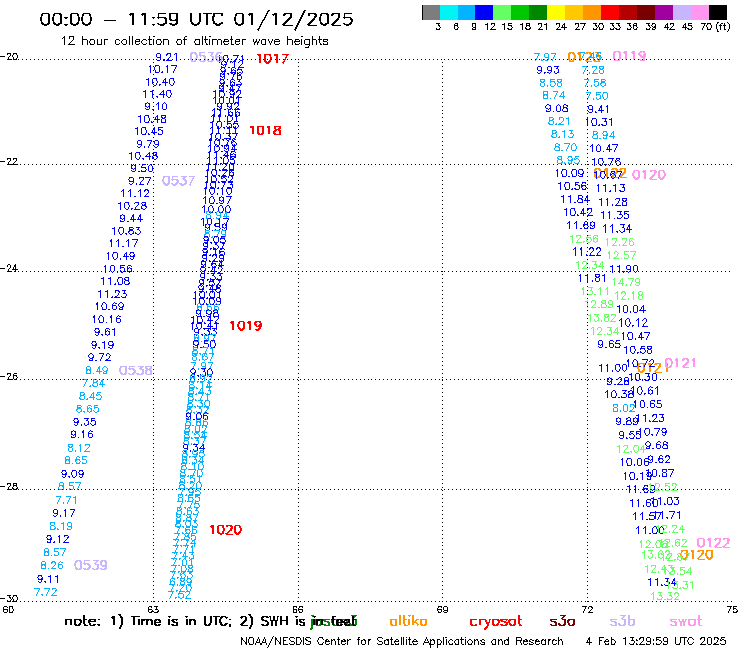Click the '70 (ft)' legend scale label

[715, 26]
